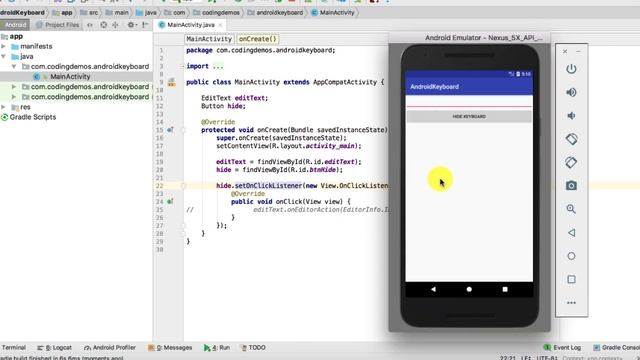Click the src breadcrumb in the navigation bar
Viewport: 640px width, 360px height.
[89, 13]
